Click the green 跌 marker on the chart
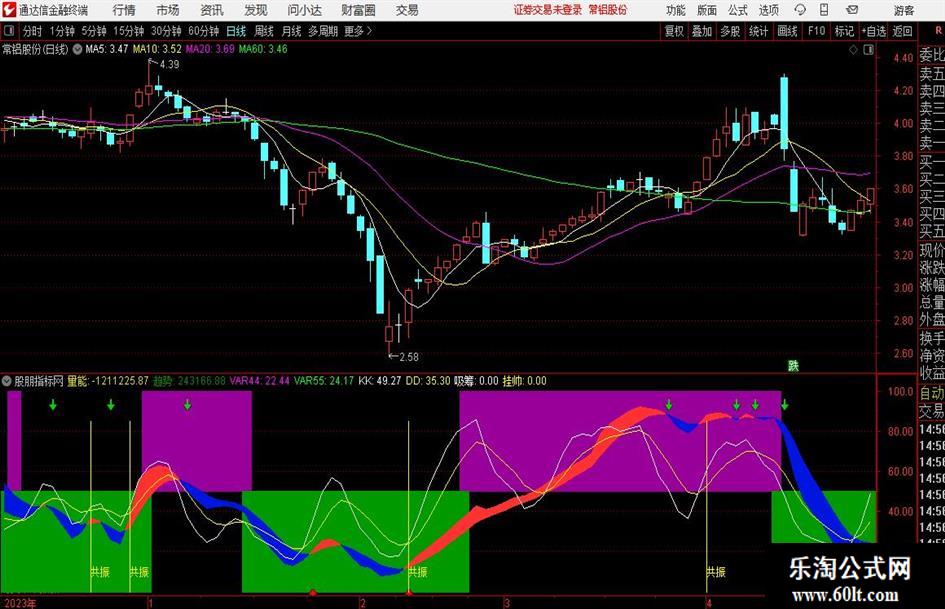This screenshot has width=945, height=609. [793, 365]
